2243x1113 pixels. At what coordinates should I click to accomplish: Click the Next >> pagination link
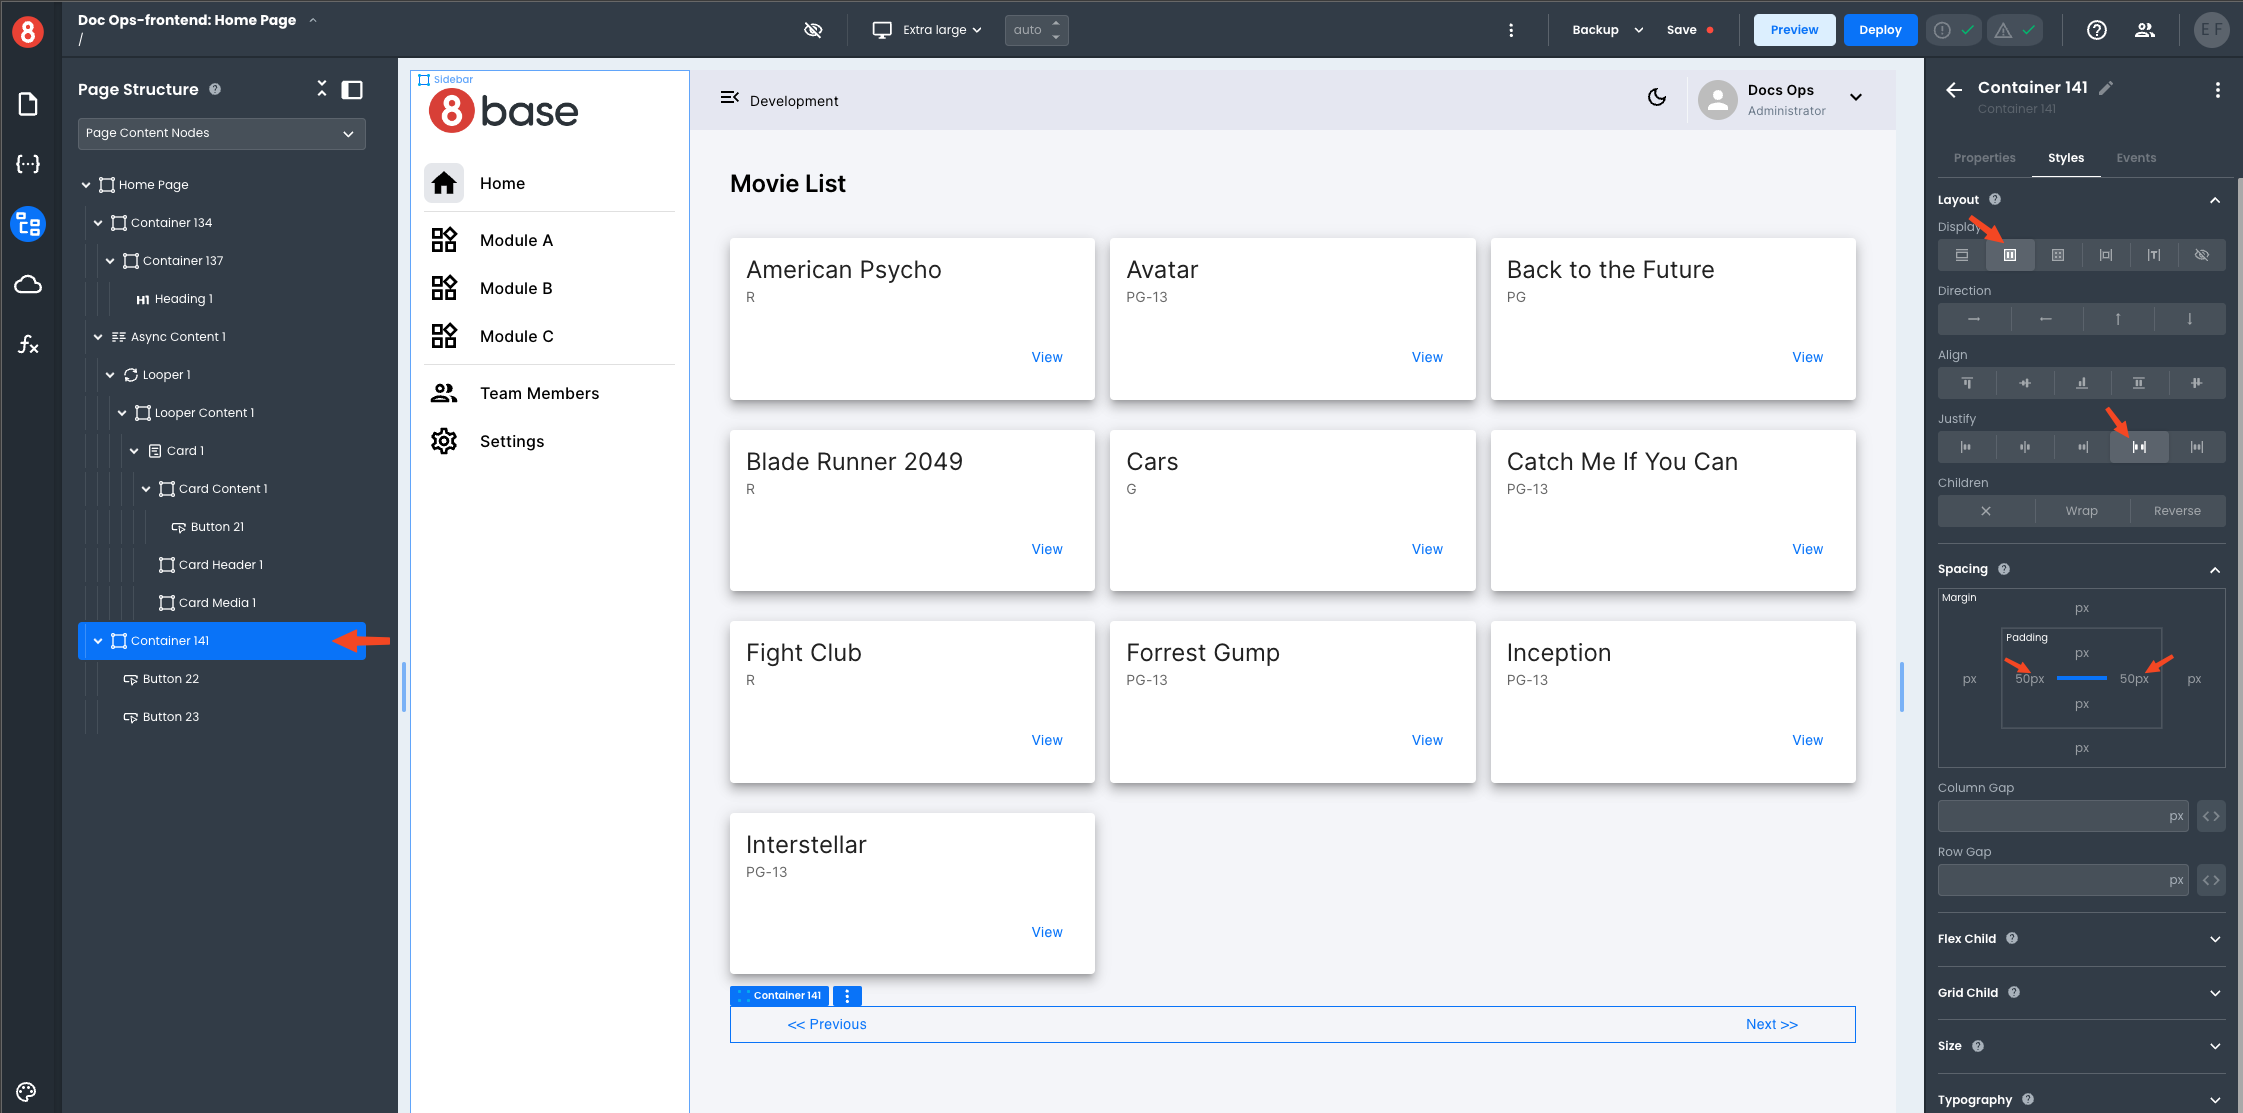pos(1771,1024)
